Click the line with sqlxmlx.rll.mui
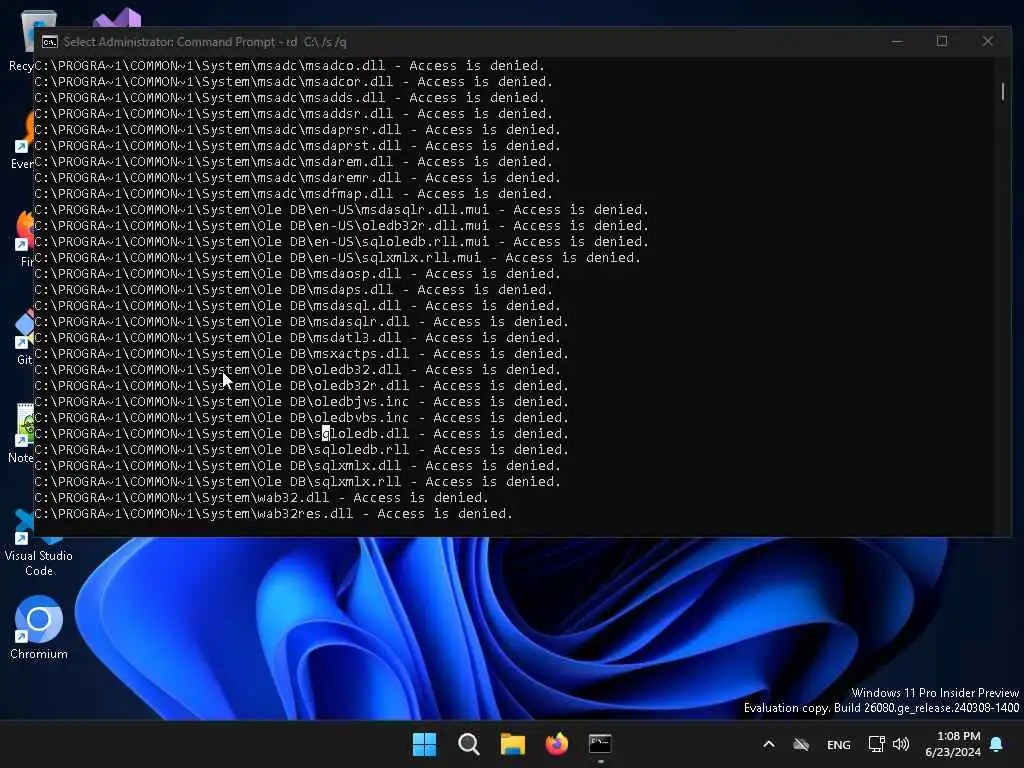The height and width of the screenshot is (768, 1024). (338, 257)
